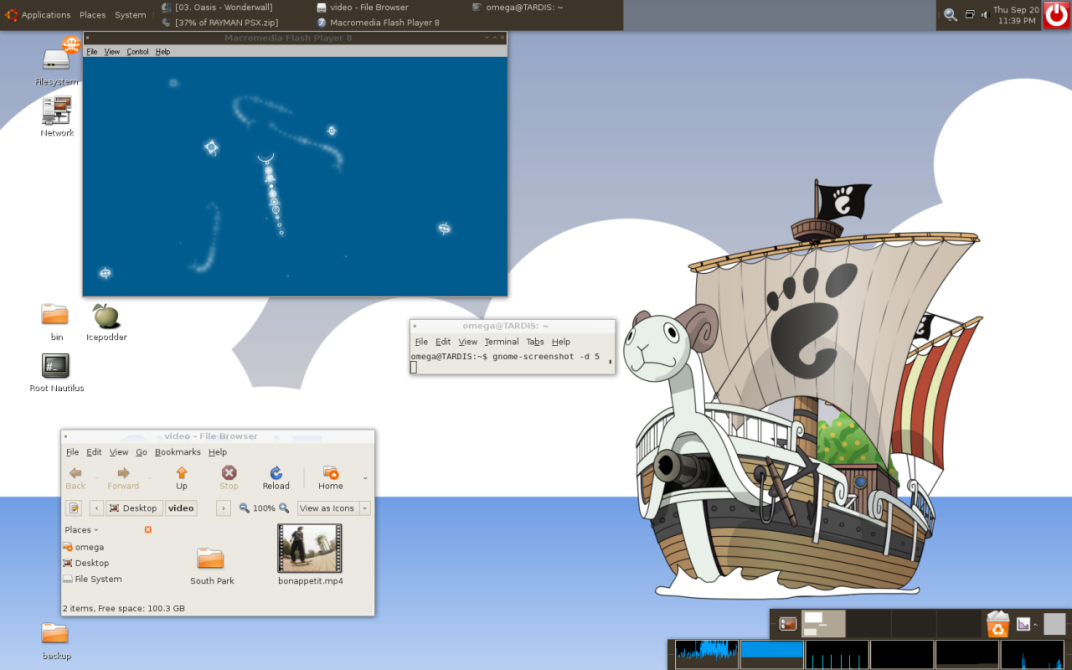The image size is (1072, 670).
Task: Click the search magnifier in top panel
Action: 950,14
